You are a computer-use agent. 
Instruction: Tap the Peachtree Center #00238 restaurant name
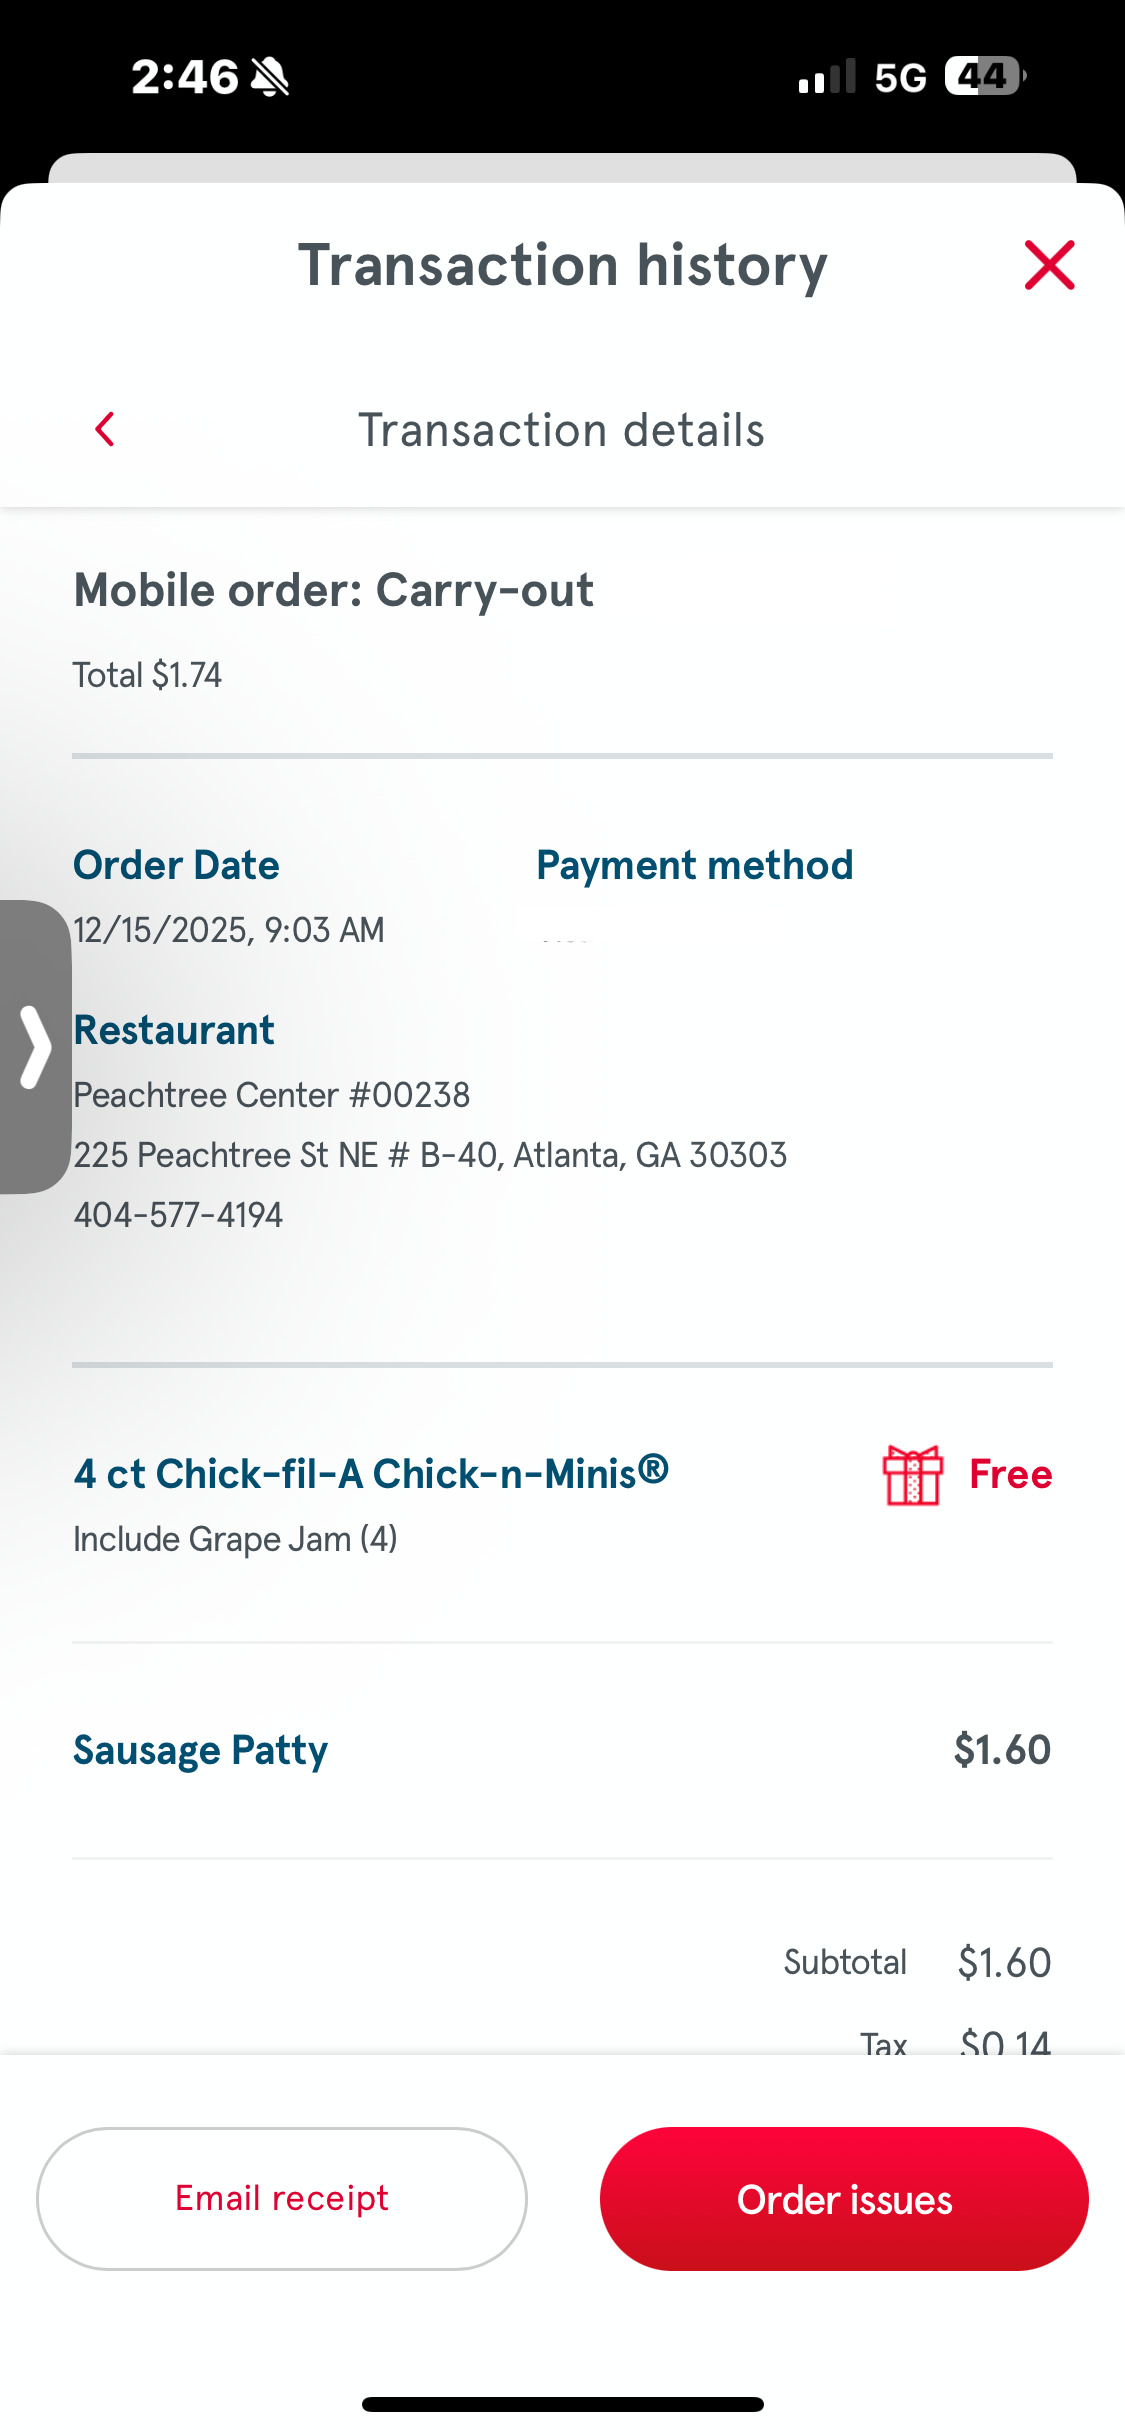[271, 1095]
